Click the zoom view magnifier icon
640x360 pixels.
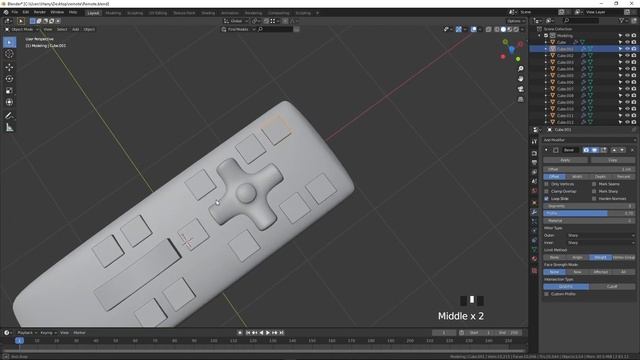point(520,69)
